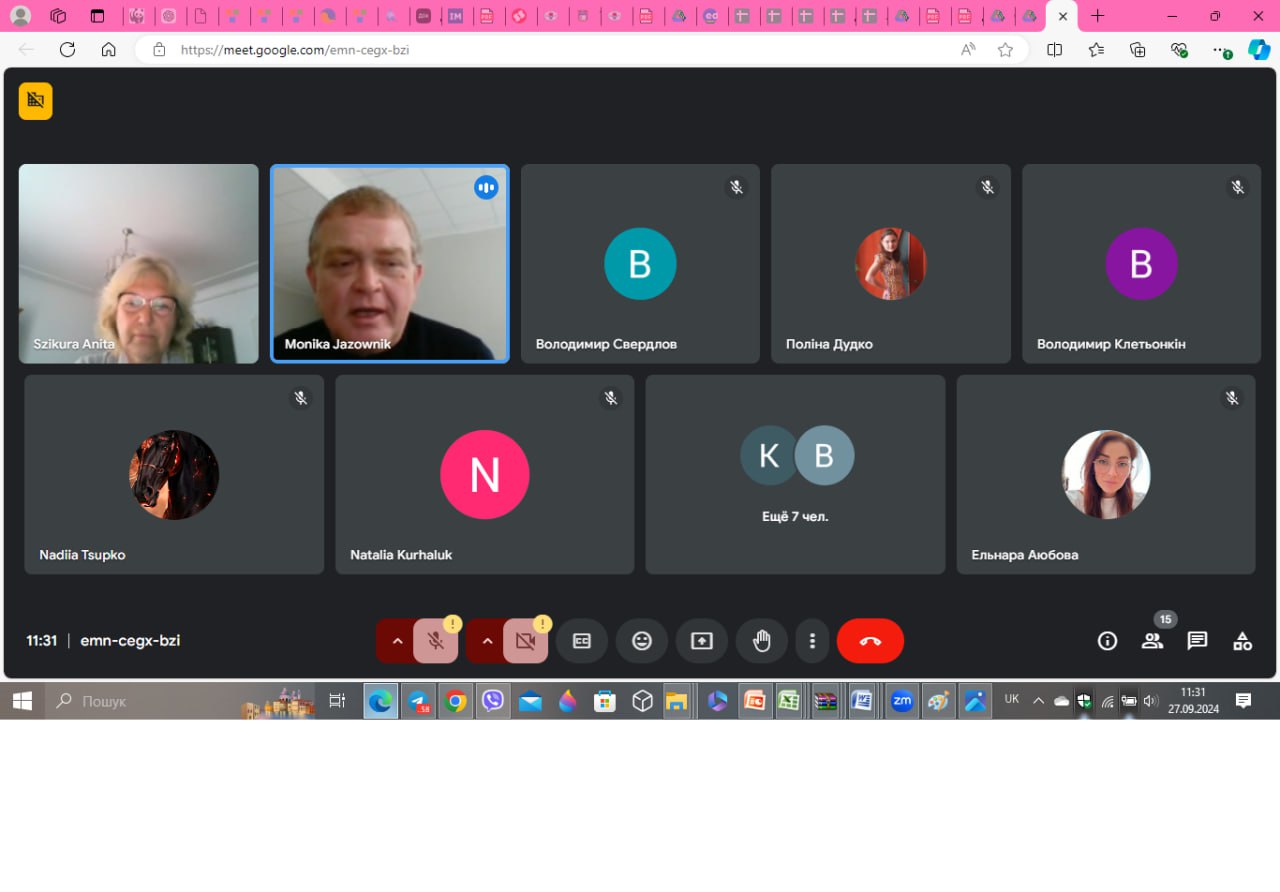Go to the browser home page
The image size is (1280, 892).
pos(109,50)
